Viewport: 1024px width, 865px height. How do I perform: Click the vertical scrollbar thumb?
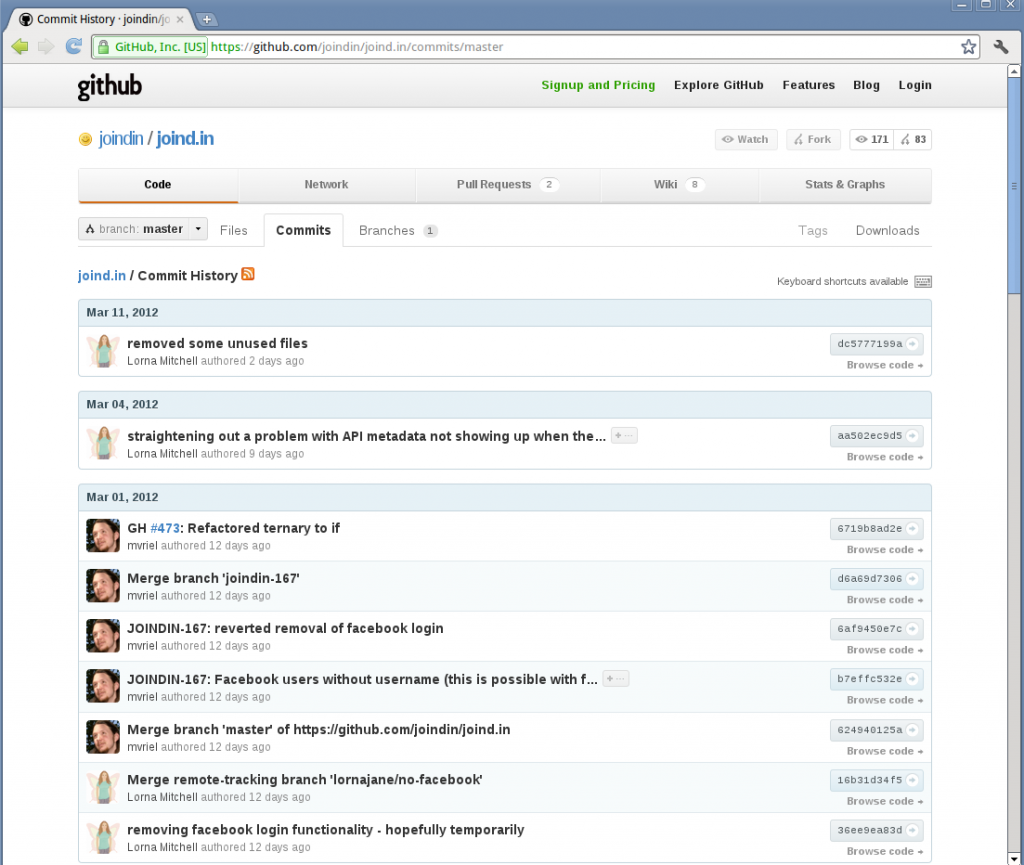[1014, 186]
